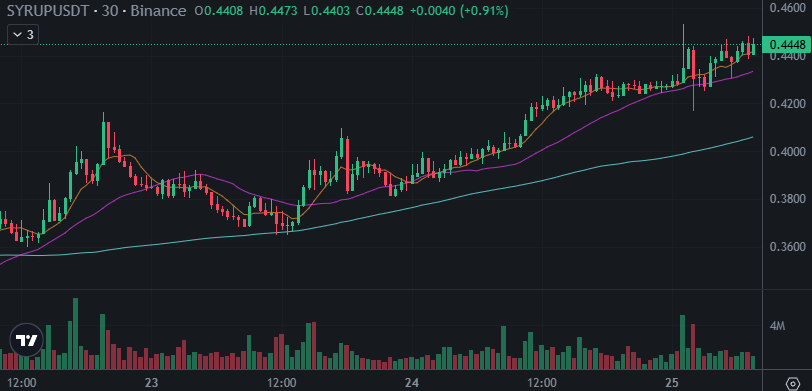Open chart settings gear icon
The image size is (812, 391).
click(x=793, y=384)
